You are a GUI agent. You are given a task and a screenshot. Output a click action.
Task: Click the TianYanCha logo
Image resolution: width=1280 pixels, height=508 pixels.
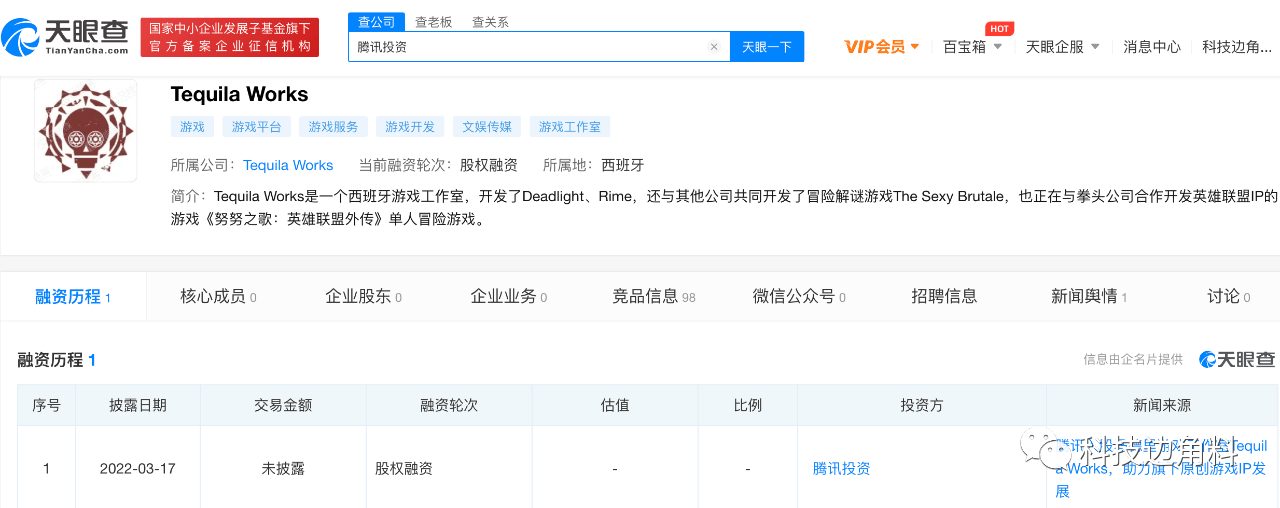pos(65,37)
